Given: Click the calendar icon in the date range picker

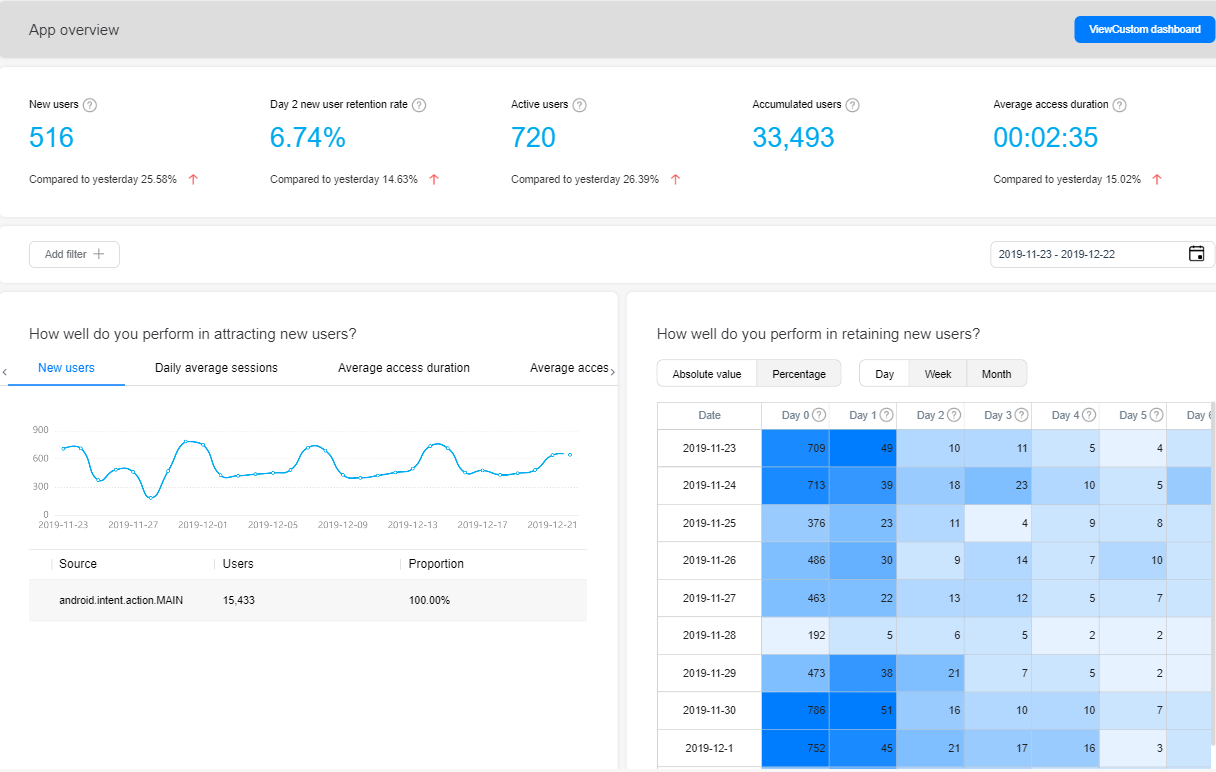Looking at the screenshot, I should coord(1196,254).
